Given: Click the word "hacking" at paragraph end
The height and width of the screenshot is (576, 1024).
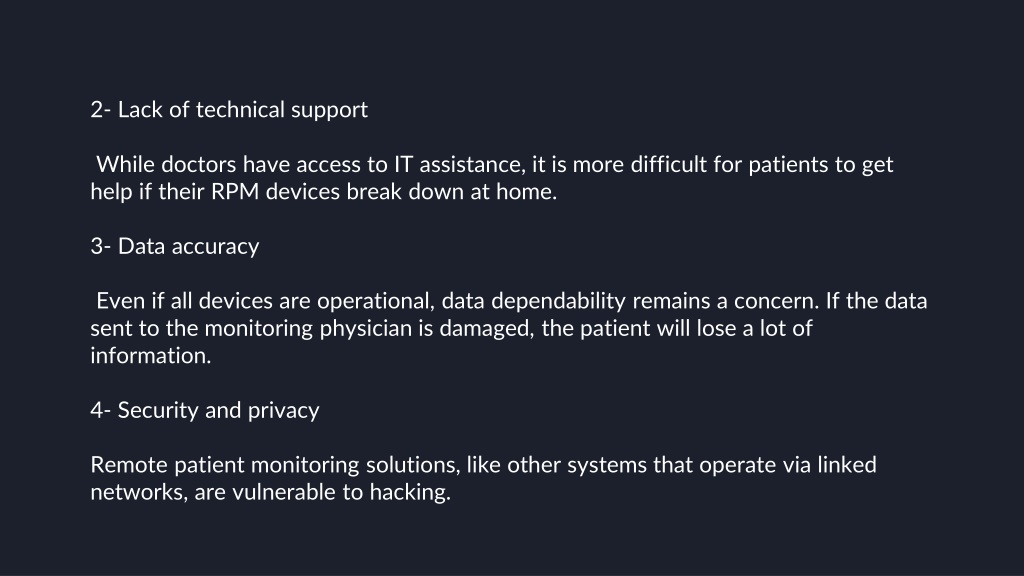Looking at the screenshot, I should (409, 492).
